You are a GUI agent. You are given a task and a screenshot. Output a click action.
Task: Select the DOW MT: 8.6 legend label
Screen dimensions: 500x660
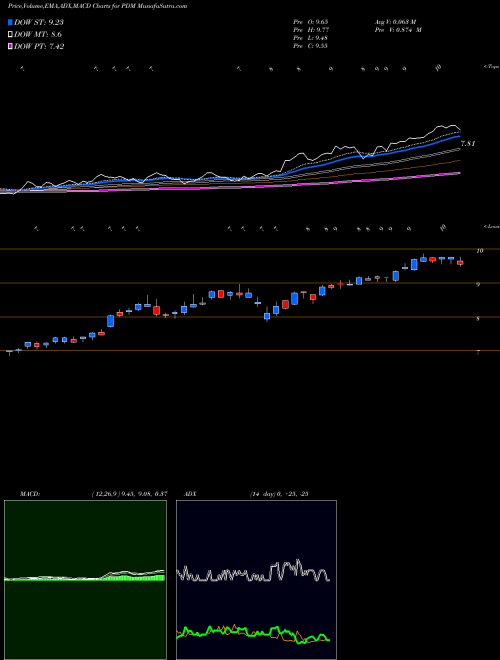(38, 35)
